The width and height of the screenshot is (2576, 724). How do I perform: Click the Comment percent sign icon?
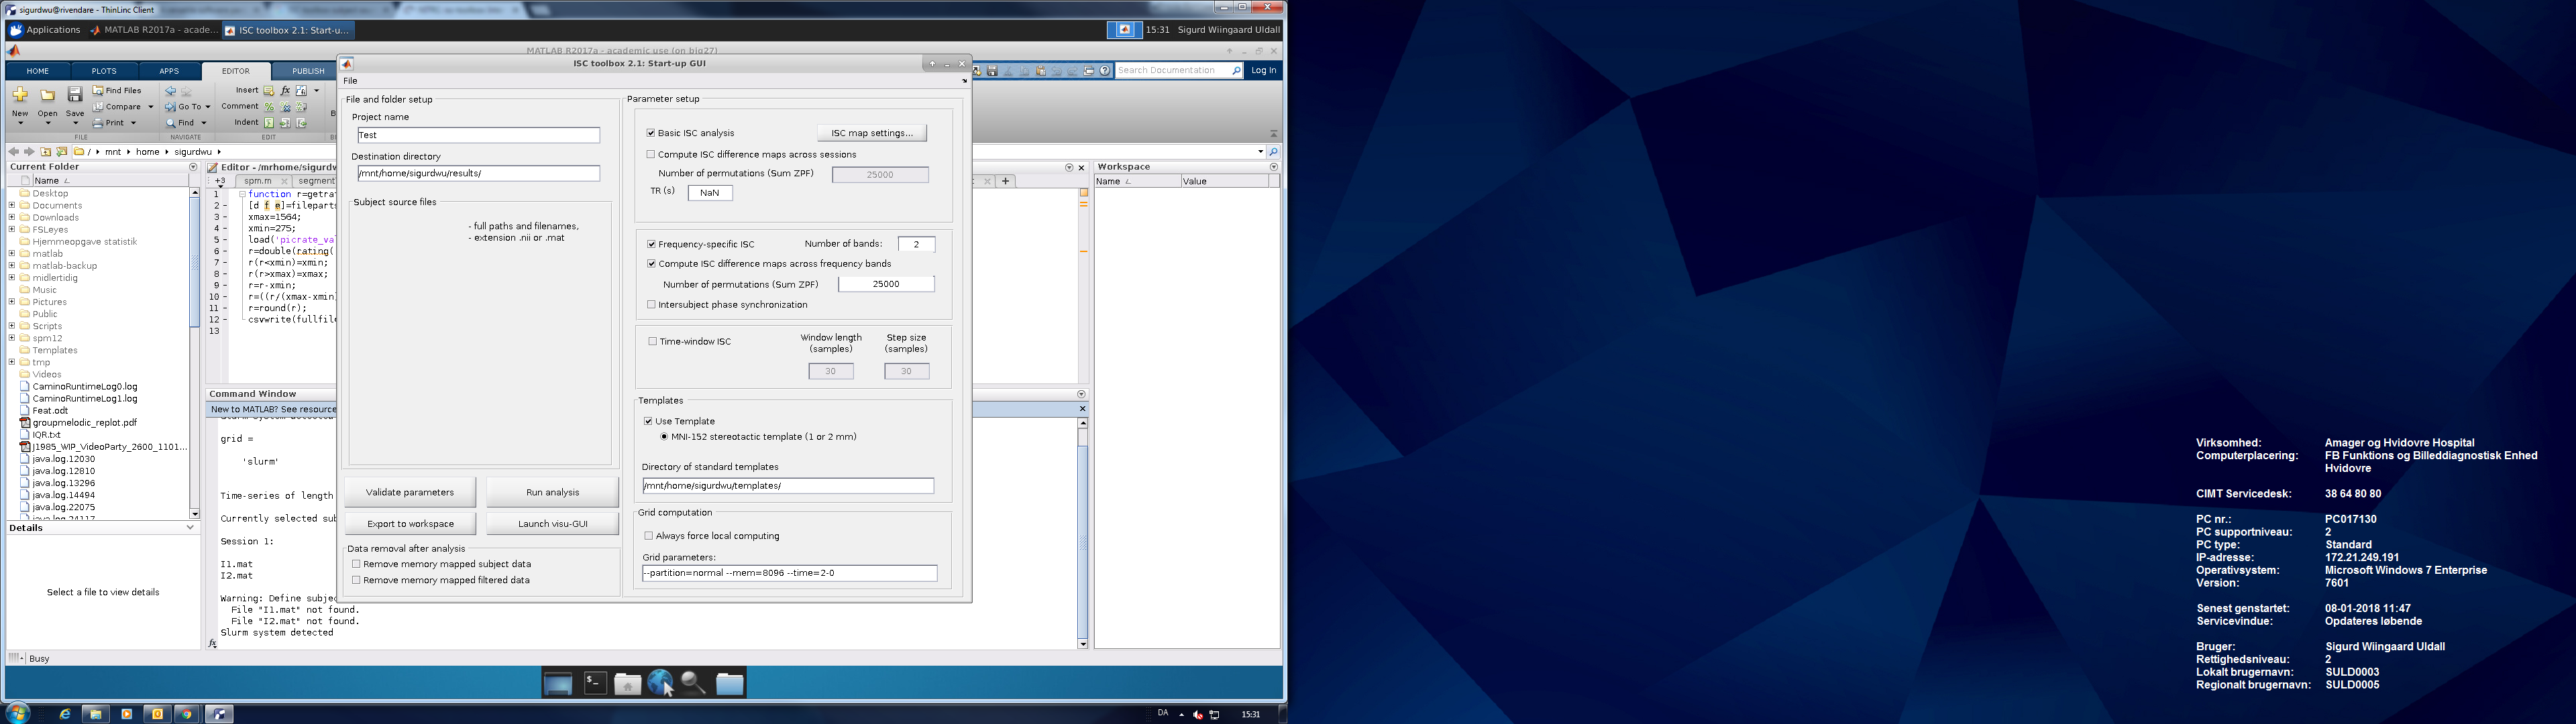click(268, 107)
